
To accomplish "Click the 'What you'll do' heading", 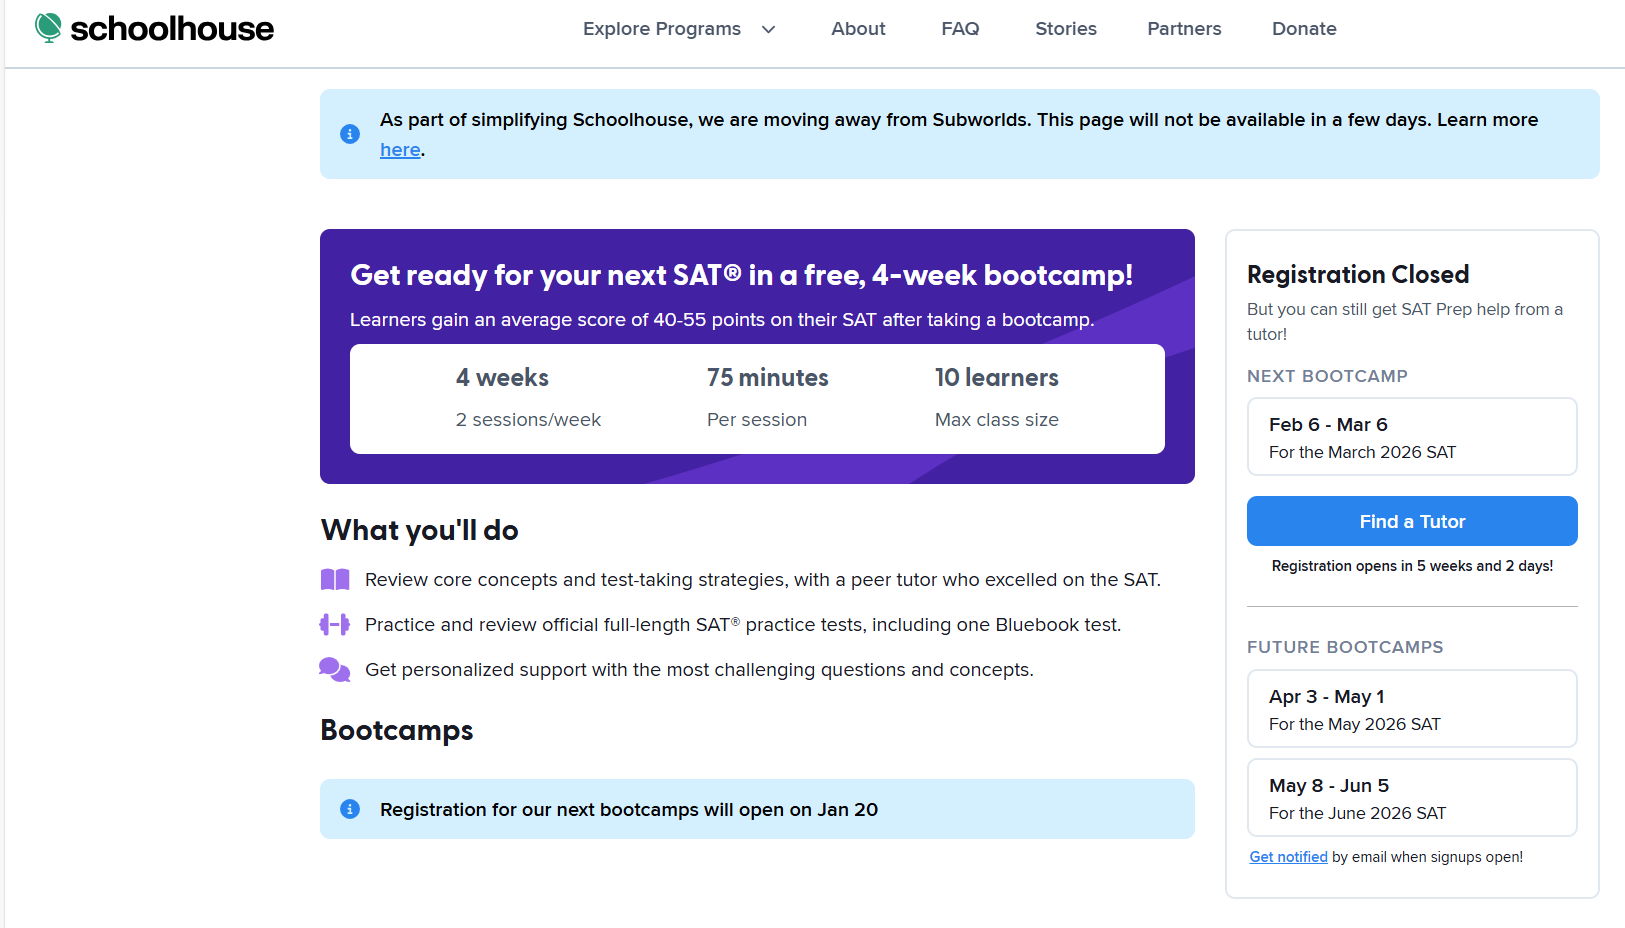I will [x=420, y=530].
